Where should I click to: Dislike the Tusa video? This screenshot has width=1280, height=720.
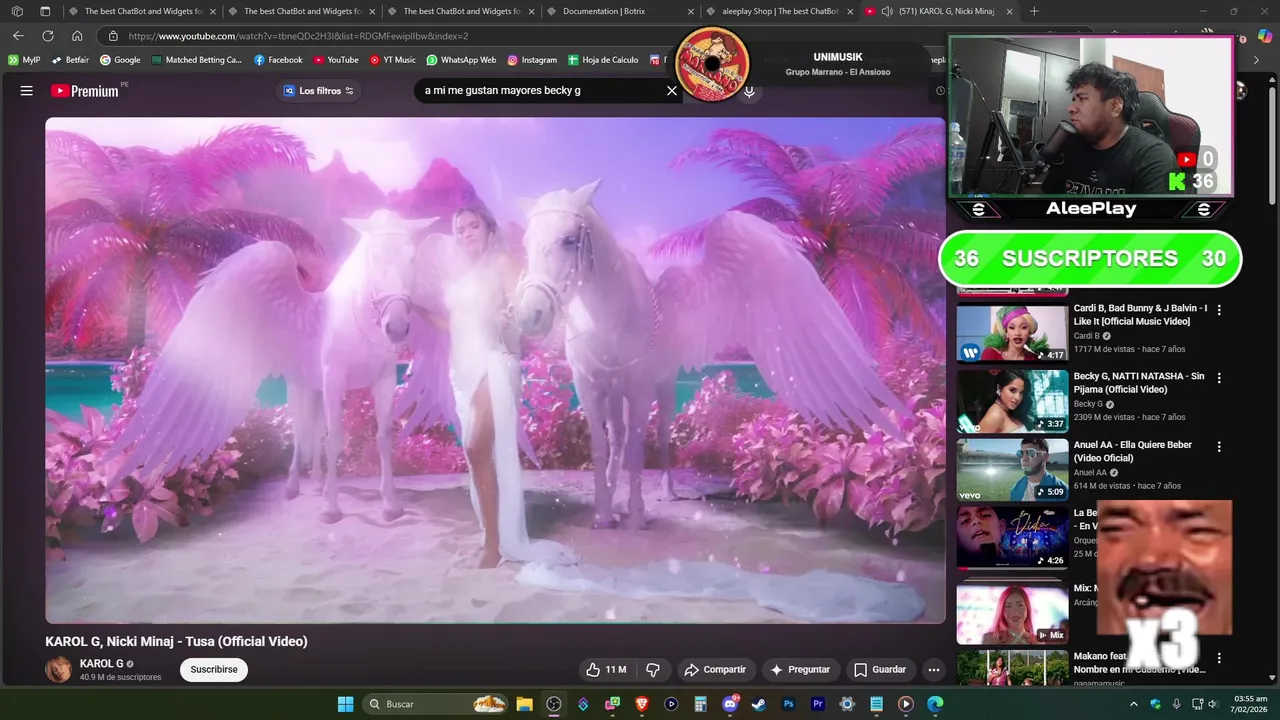point(653,670)
